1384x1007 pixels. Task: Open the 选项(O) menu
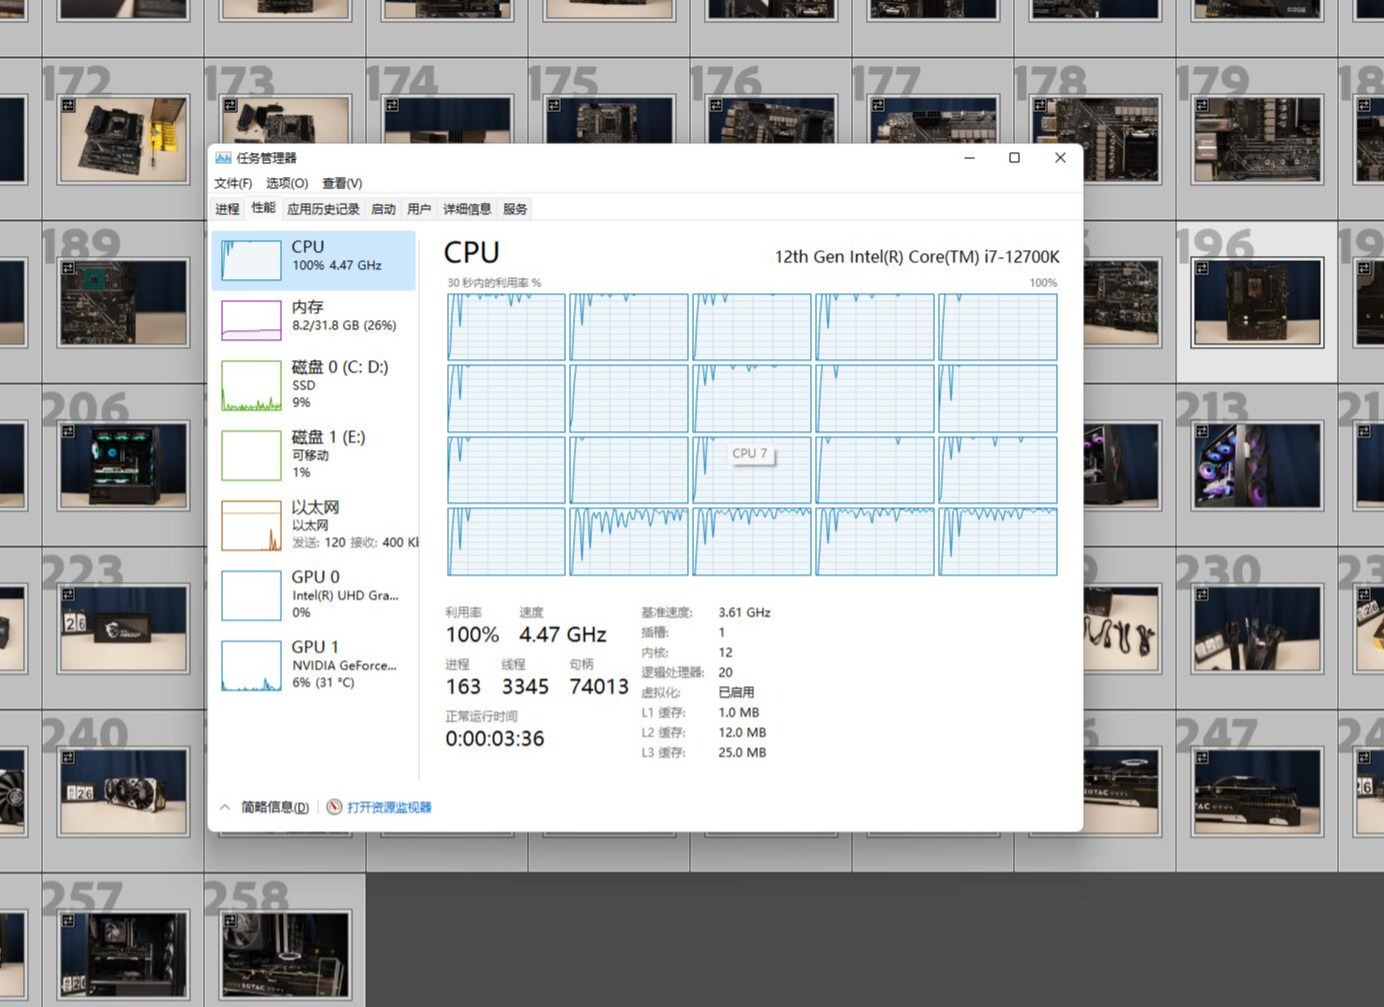pos(286,183)
